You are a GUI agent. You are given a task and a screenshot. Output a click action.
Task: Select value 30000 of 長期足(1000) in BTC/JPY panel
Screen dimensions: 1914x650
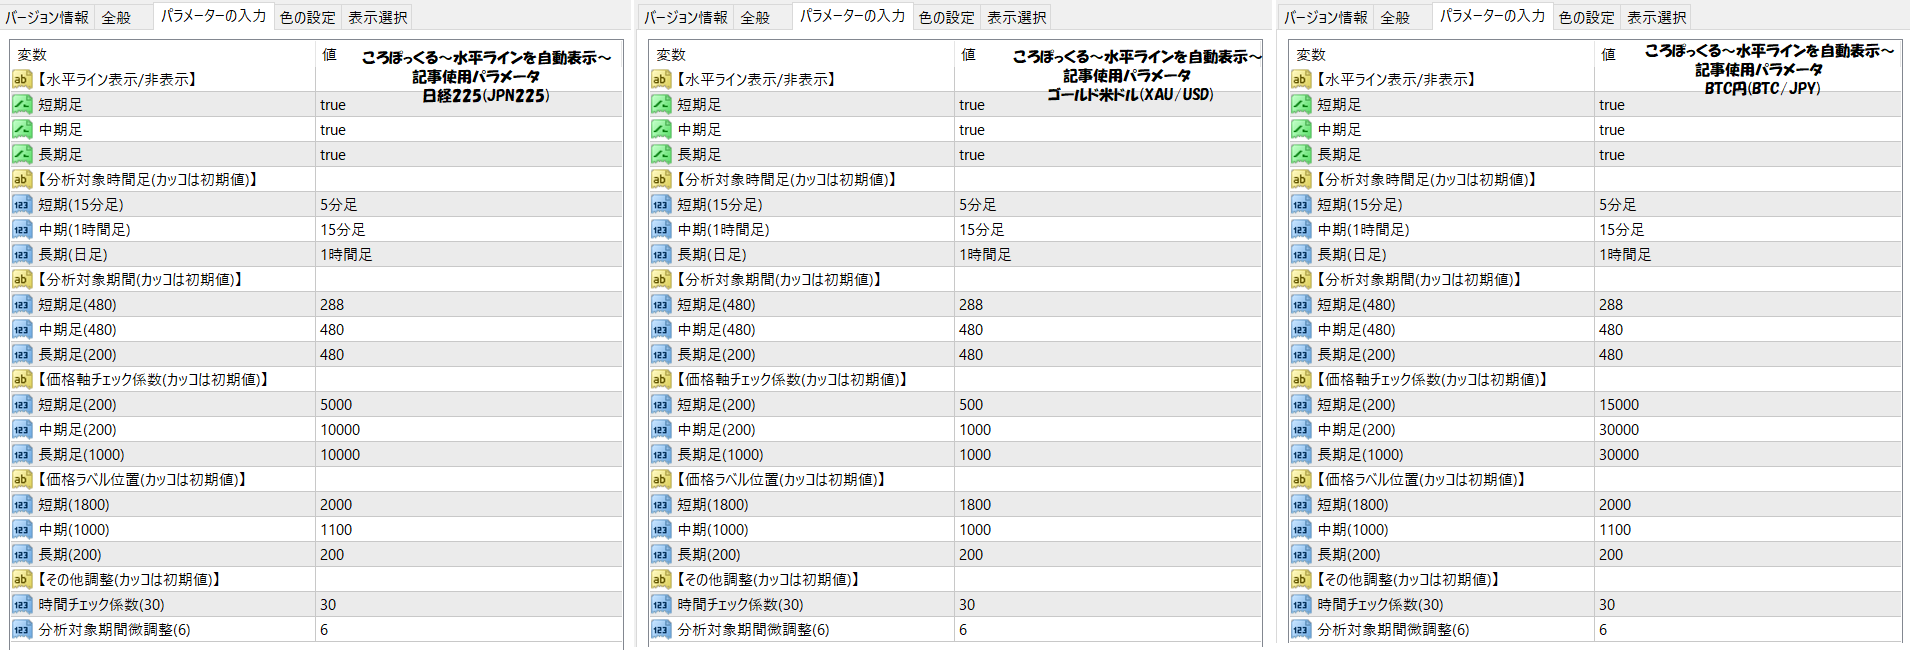[1619, 454]
